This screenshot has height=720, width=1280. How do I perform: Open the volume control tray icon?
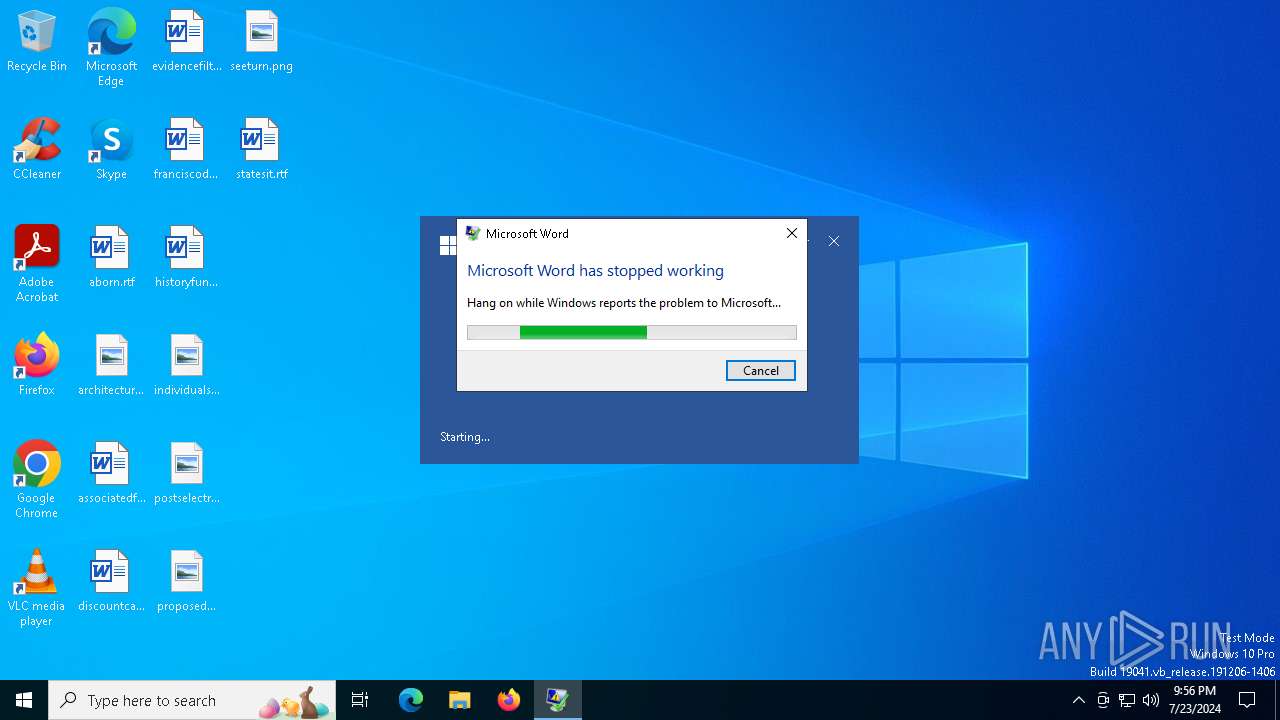tap(1151, 700)
